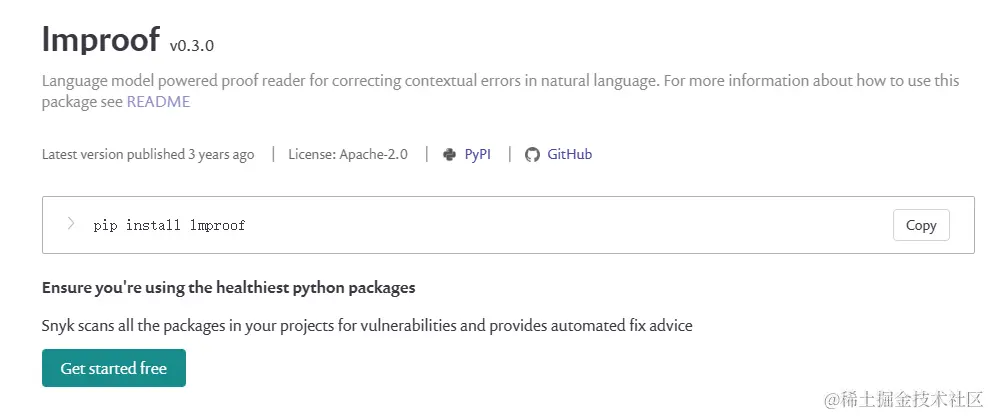The image size is (990, 416).
Task: Click the lmproof package title
Action: pos(100,39)
